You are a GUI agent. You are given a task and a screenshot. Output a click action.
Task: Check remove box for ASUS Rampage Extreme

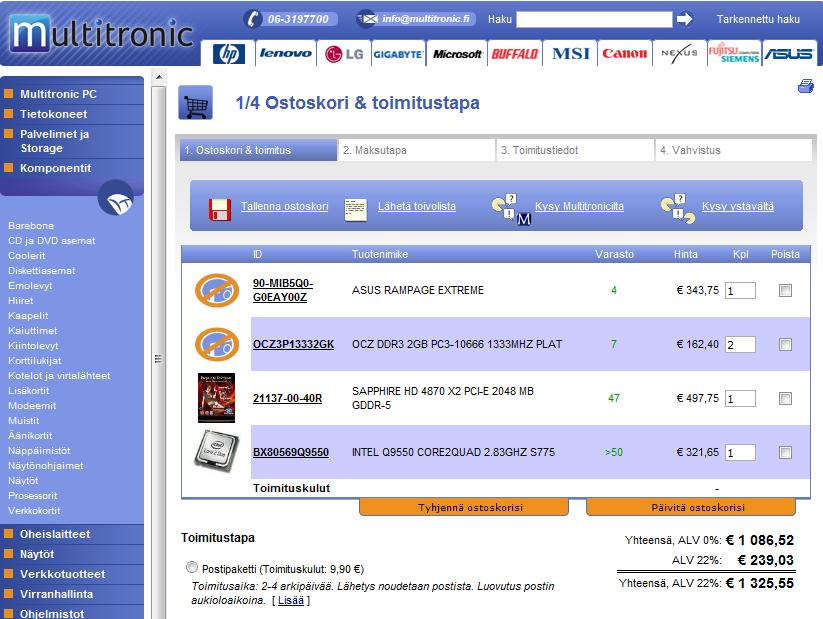click(785, 290)
